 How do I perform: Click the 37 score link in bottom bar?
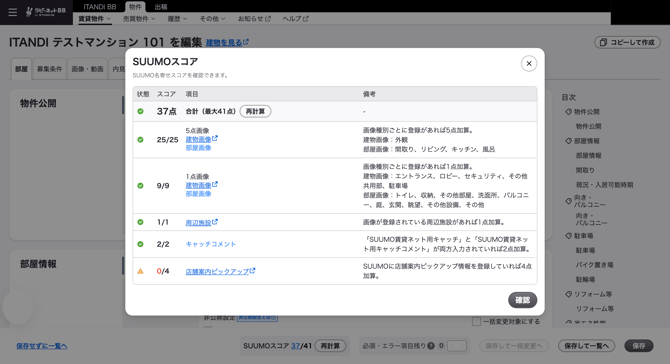(x=295, y=346)
